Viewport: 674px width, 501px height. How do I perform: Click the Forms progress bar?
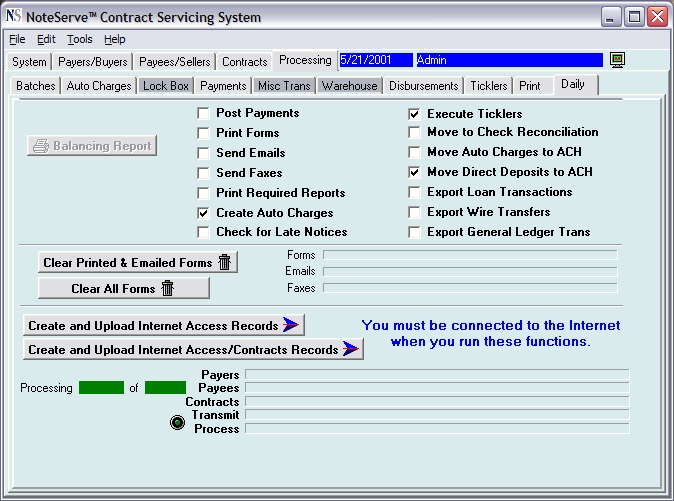(470, 255)
